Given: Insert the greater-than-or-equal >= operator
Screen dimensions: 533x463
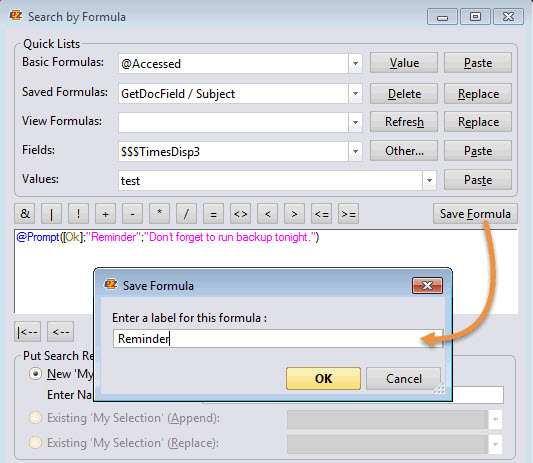Looking at the screenshot, I should (x=348, y=214).
